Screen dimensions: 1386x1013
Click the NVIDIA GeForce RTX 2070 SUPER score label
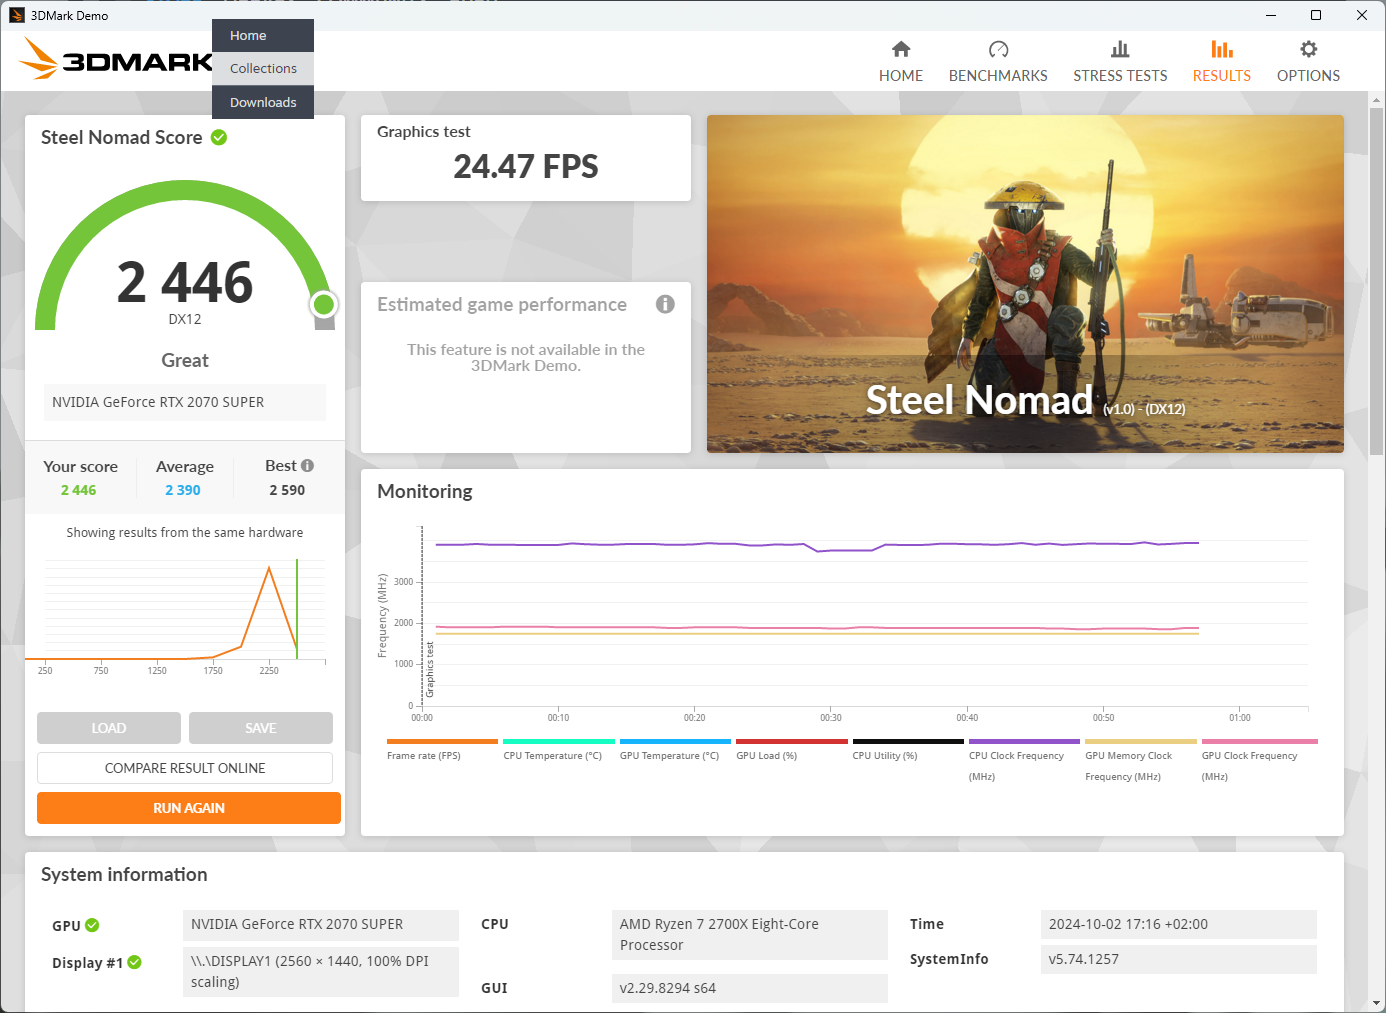tap(185, 402)
